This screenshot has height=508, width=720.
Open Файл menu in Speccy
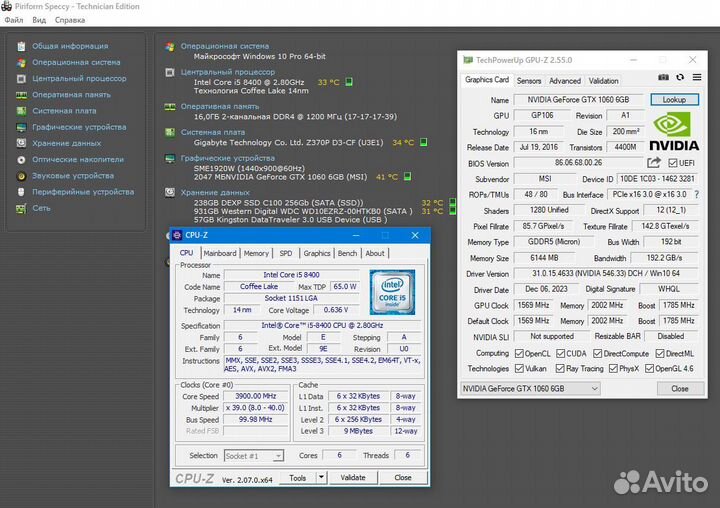(14, 20)
